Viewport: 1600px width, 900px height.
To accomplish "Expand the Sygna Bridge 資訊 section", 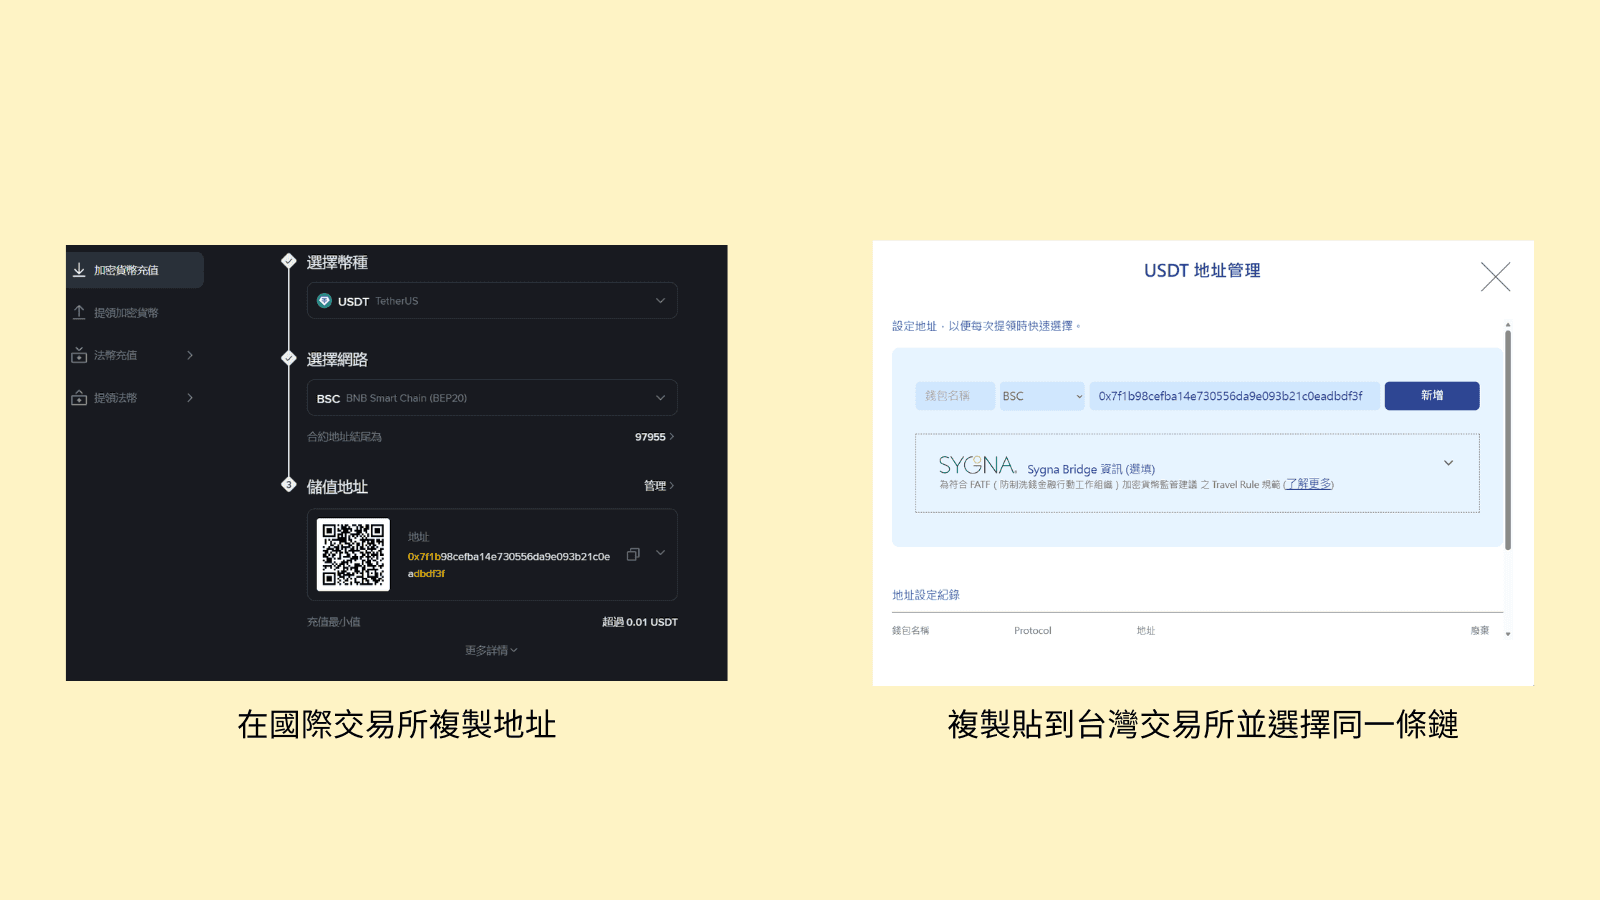I will point(1449,462).
